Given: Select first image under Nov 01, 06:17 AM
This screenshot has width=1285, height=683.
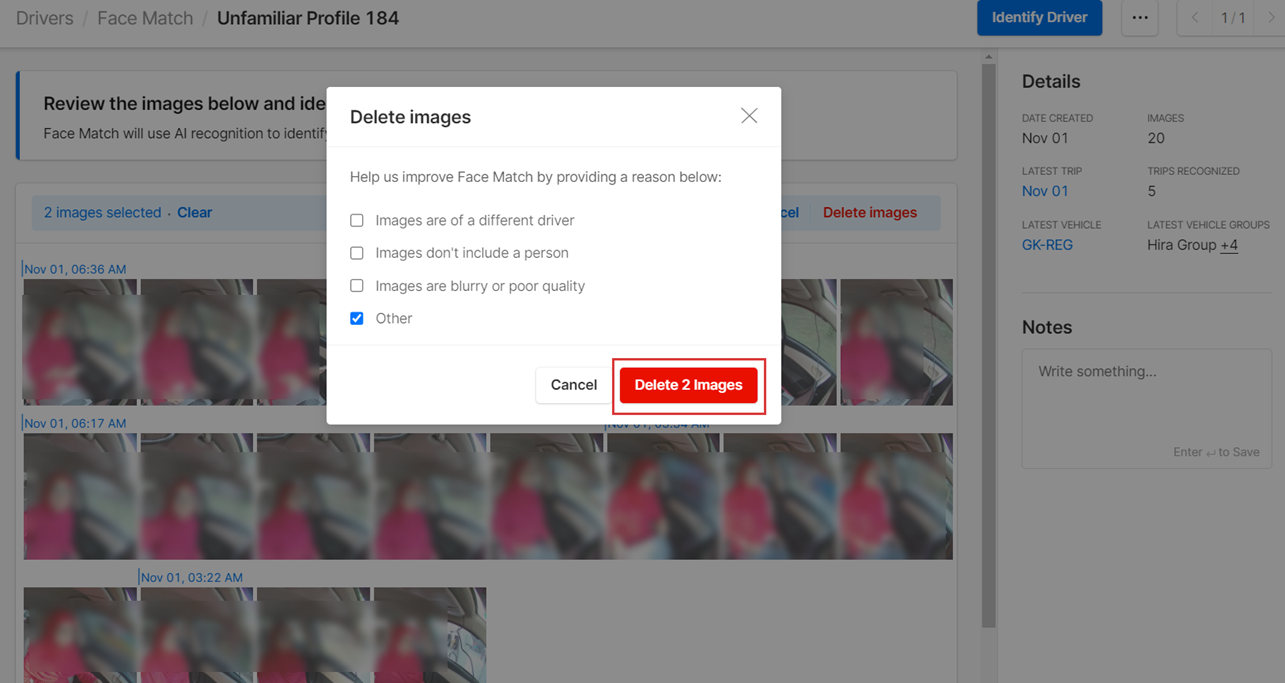Looking at the screenshot, I should click(x=80, y=496).
